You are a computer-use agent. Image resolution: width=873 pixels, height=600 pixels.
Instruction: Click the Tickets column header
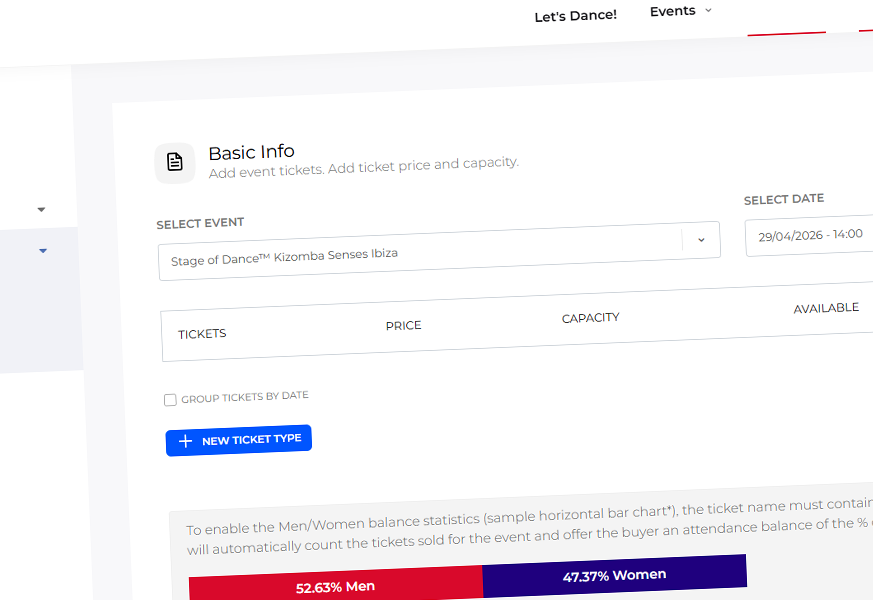click(202, 334)
